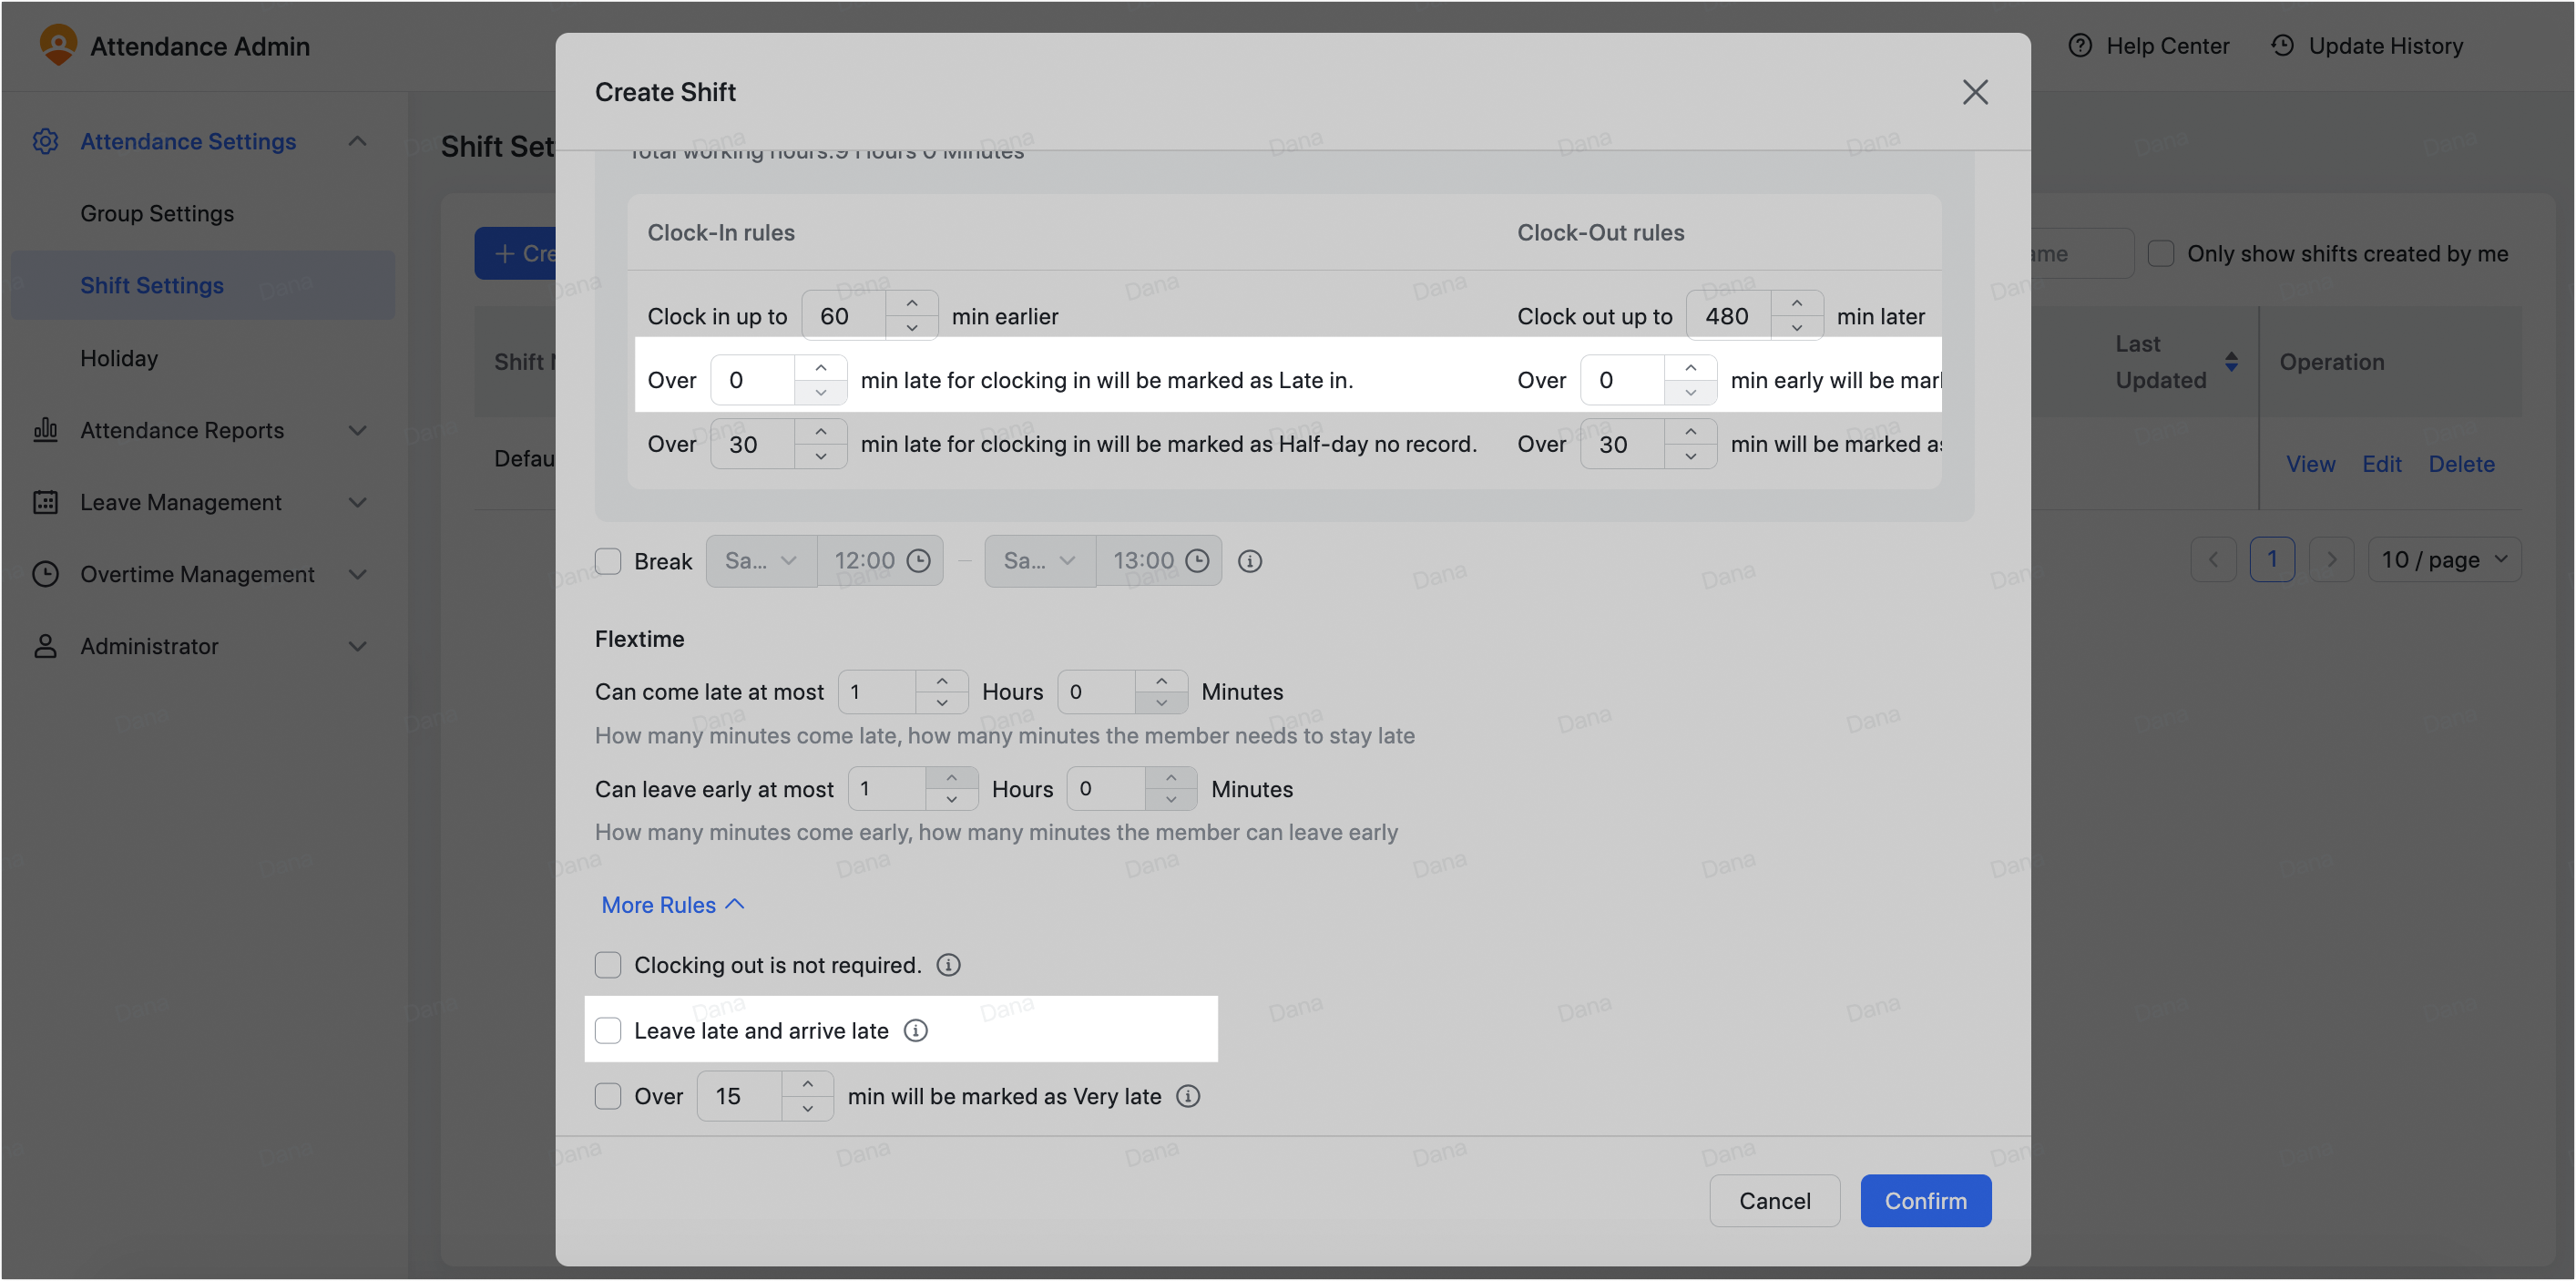Click the Attendance Reports bar chart icon

click(x=45, y=430)
